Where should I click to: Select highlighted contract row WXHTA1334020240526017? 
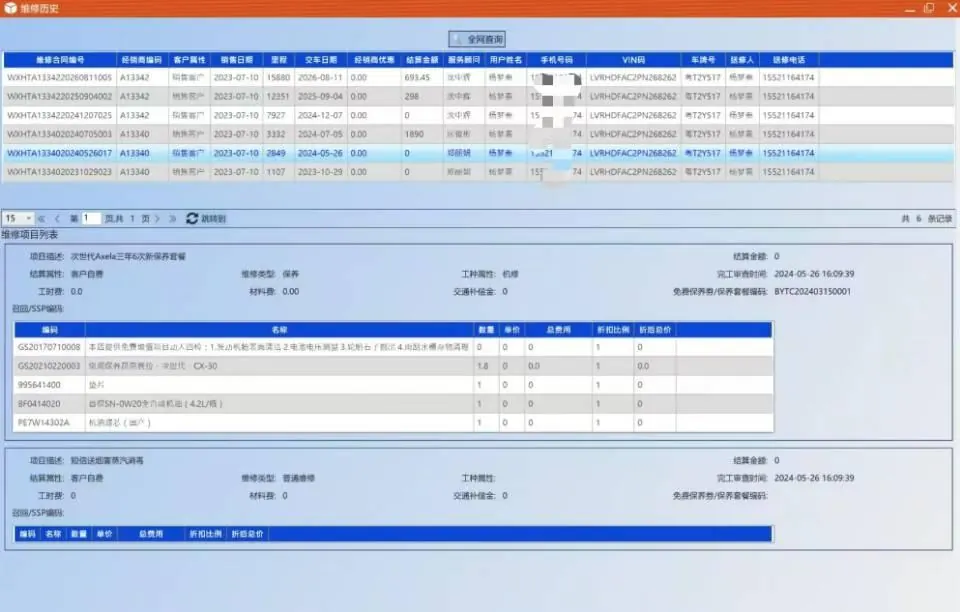pyautogui.click(x=478, y=153)
